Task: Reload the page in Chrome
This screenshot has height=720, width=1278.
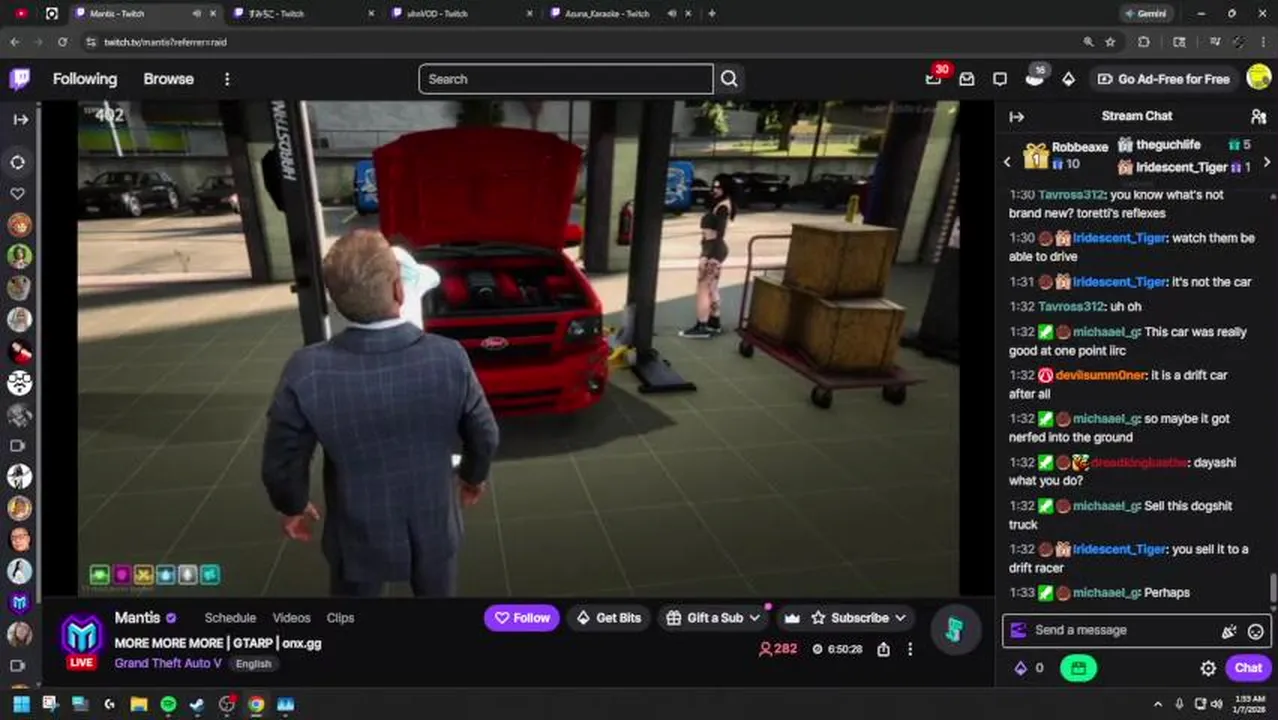Action: [62, 42]
